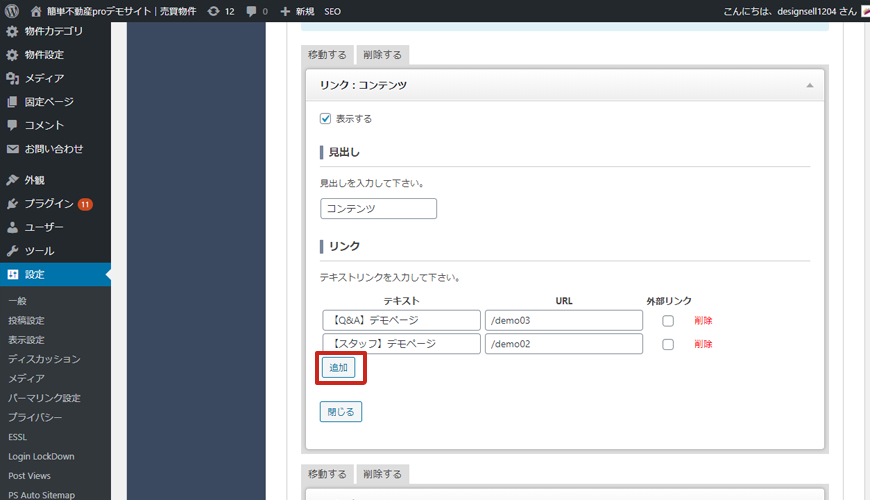Enable 外部リンク for スタッフ デモページ row
Screen dimensions: 870x500
click(x=668, y=344)
